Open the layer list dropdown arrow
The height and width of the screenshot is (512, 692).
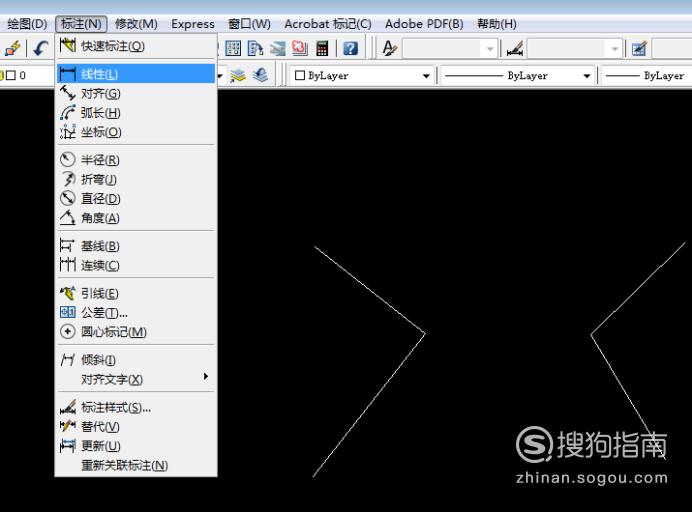pos(220,76)
